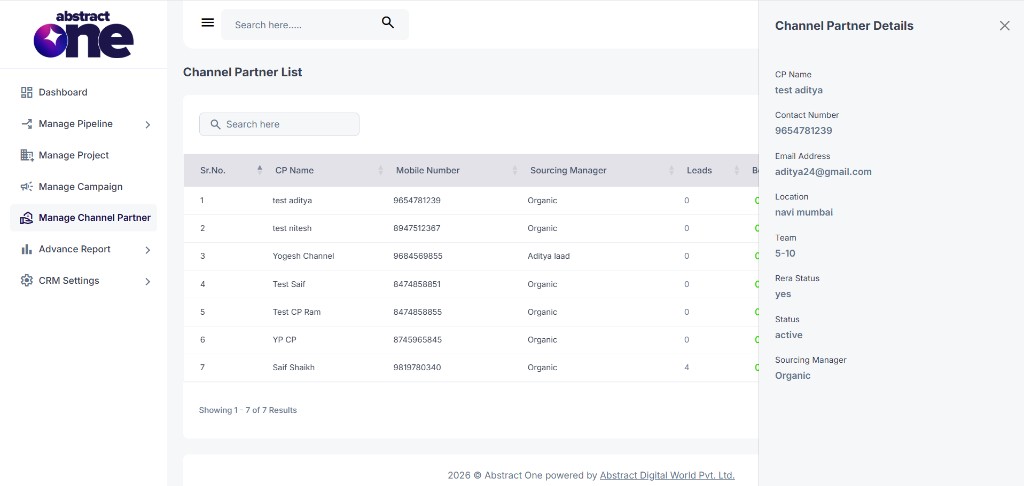Select the 'test nitesh' row name
Image resolution: width=1024 pixels, height=486 pixels.
click(x=292, y=228)
